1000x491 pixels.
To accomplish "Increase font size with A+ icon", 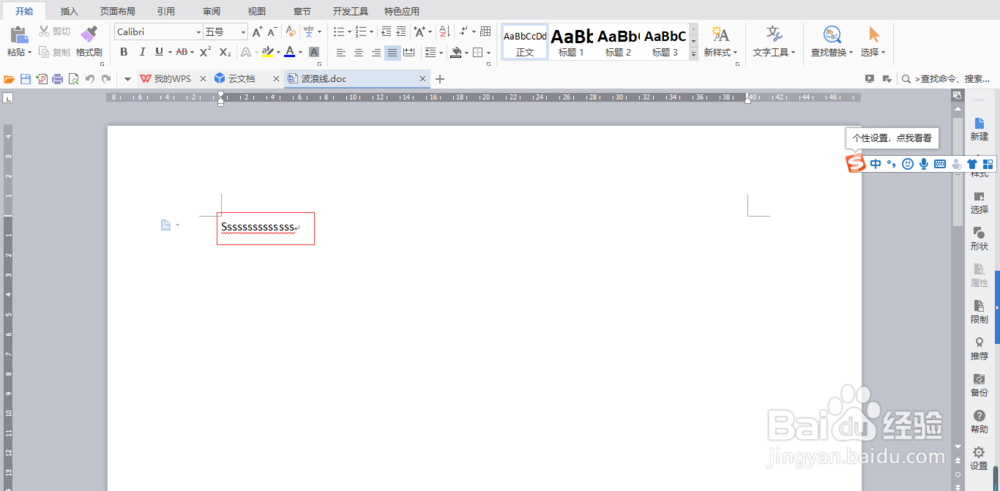I will coord(257,32).
